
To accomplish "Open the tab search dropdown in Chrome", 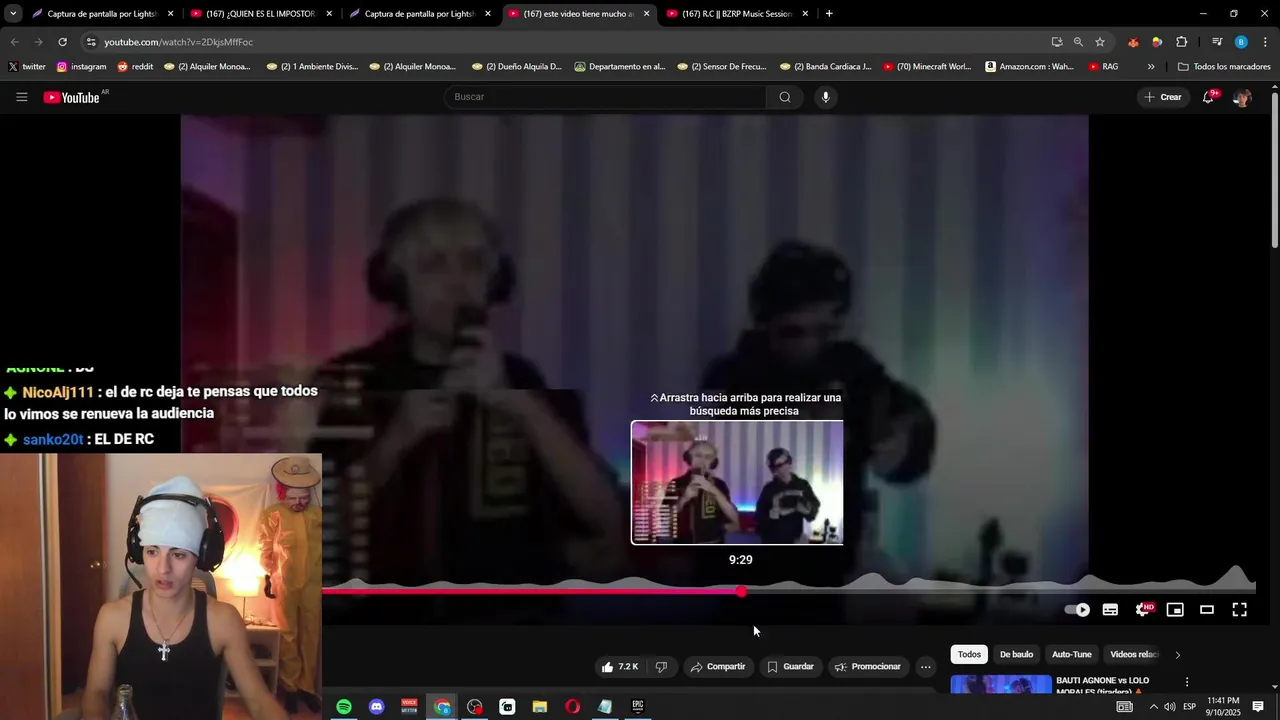I will [x=13, y=14].
